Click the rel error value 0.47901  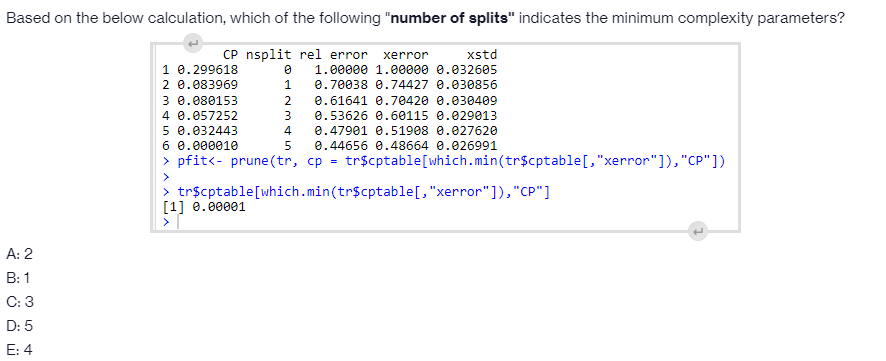tap(341, 131)
